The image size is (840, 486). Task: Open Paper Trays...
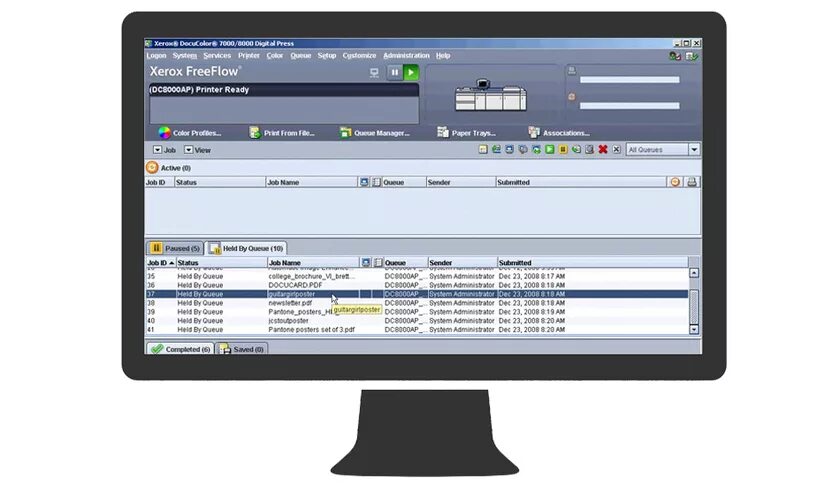pos(466,133)
